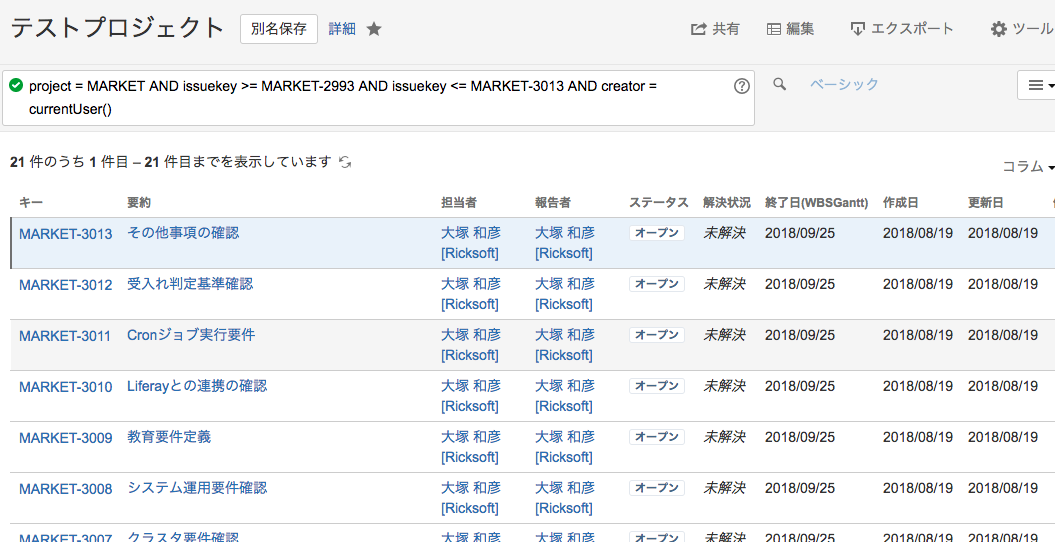
Task: Sort by the 終了日(WBSGantt) column header
Action: pyautogui.click(x=816, y=202)
